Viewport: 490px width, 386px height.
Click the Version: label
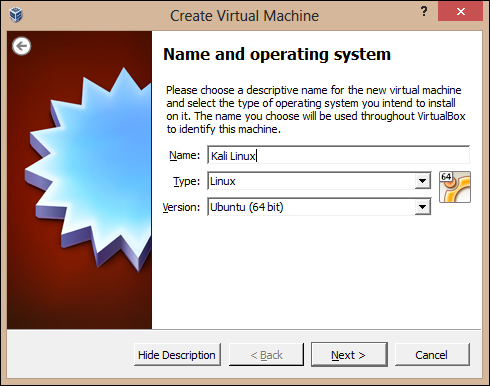coord(181,207)
